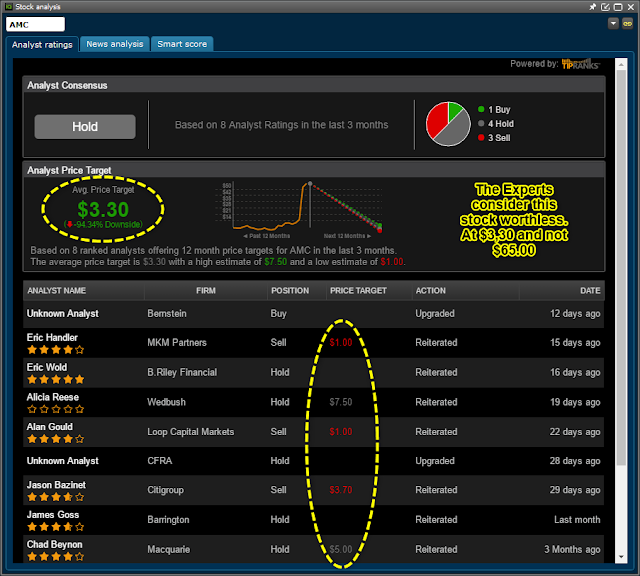Click the B.Riley Financial firm cell
Viewport: 640px width, 576px height.
(182, 372)
